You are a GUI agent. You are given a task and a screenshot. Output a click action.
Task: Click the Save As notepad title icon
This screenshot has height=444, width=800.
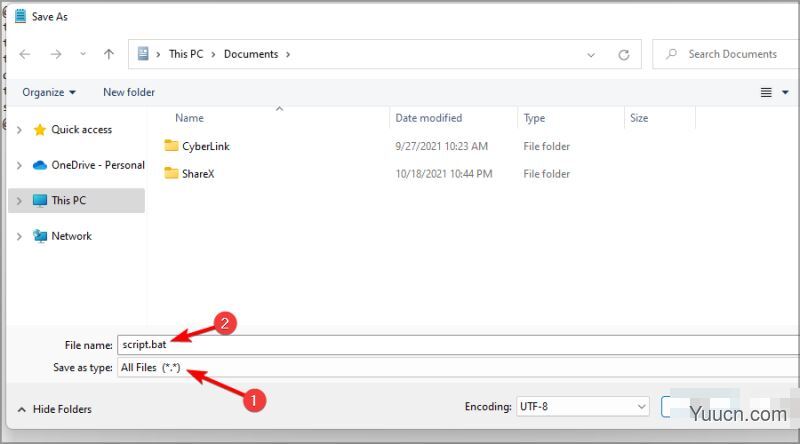coord(20,16)
